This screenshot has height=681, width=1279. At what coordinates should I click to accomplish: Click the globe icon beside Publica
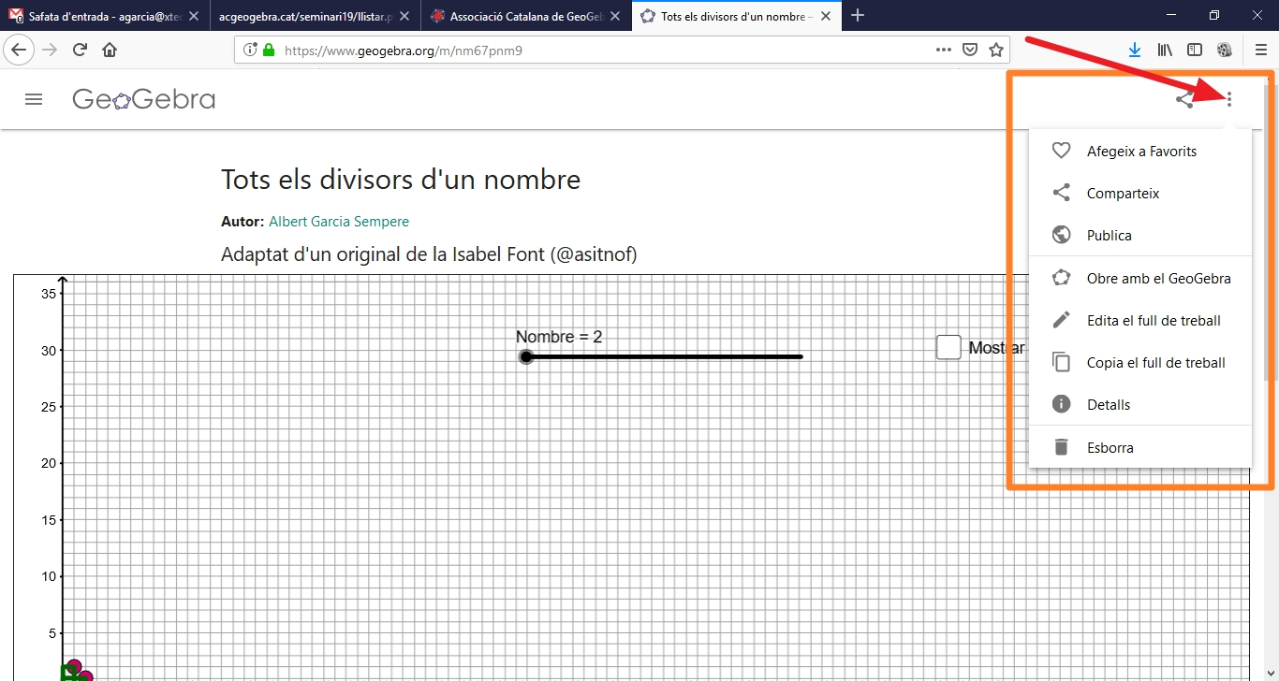[x=1062, y=235]
